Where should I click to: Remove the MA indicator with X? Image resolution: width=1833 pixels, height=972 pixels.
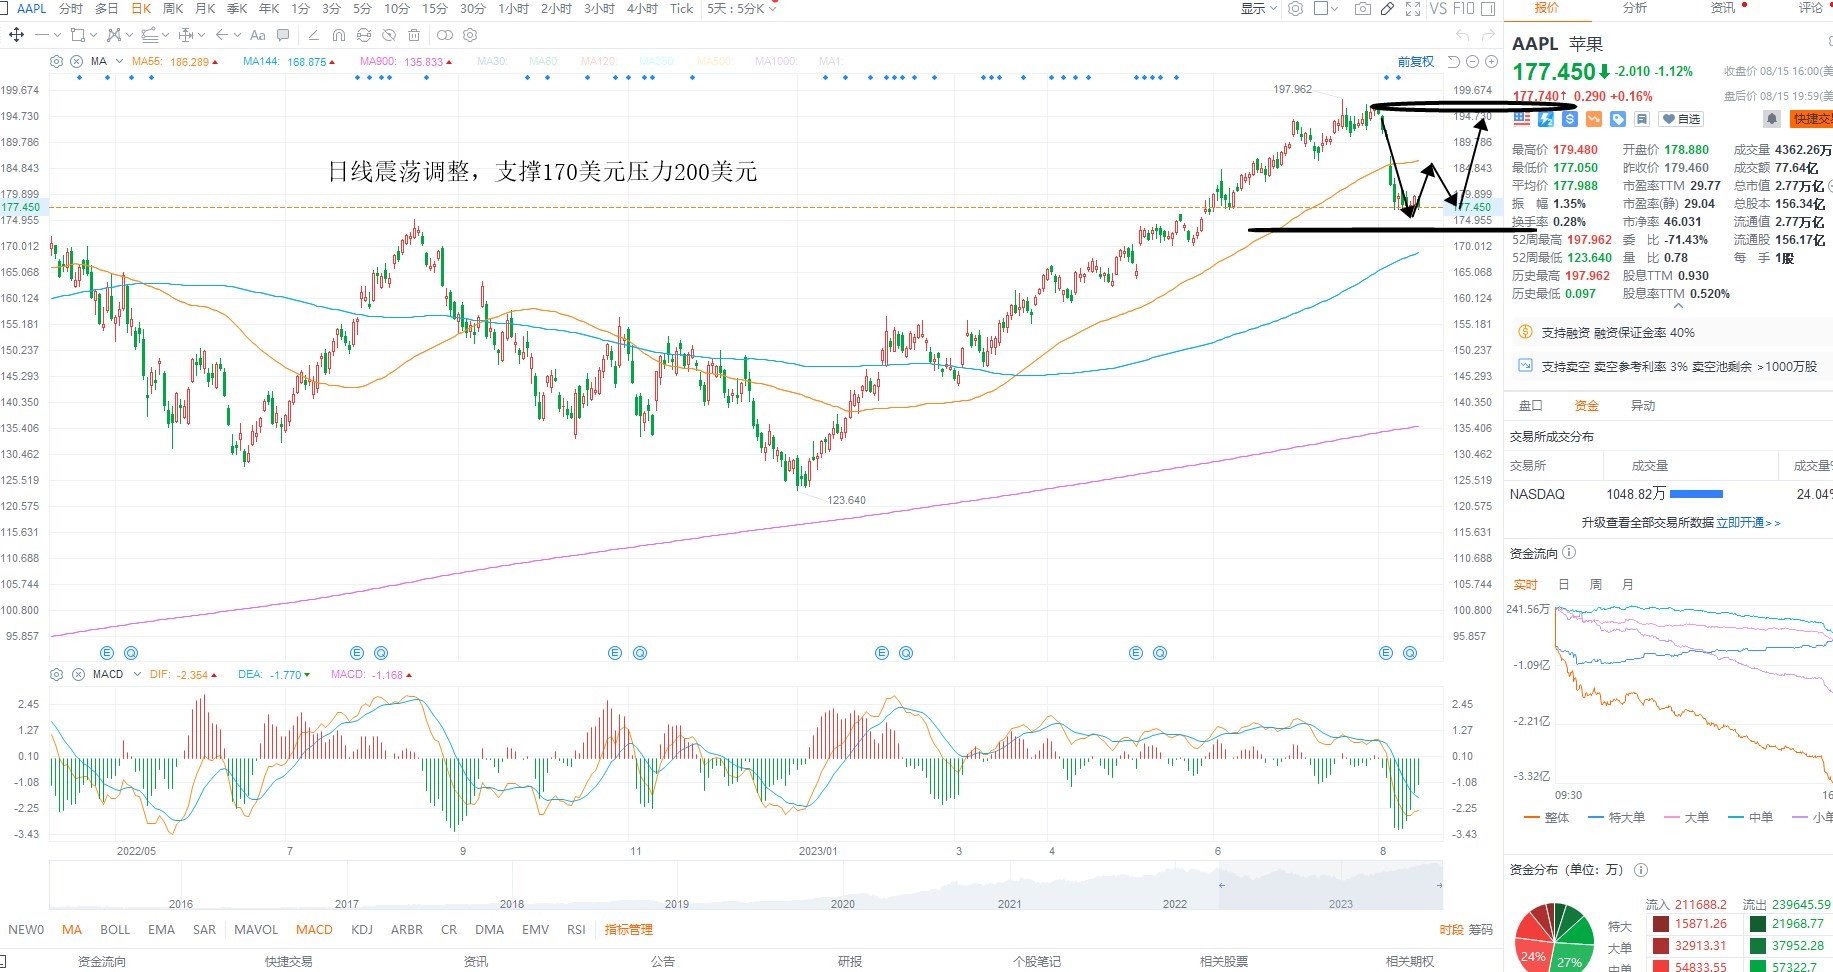[76, 62]
